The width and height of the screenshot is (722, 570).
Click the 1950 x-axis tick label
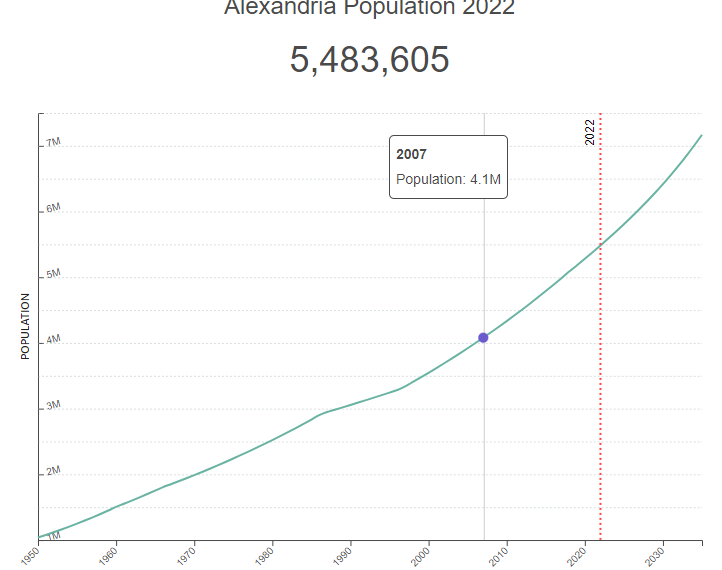pyautogui.click(x=31, y=555)
